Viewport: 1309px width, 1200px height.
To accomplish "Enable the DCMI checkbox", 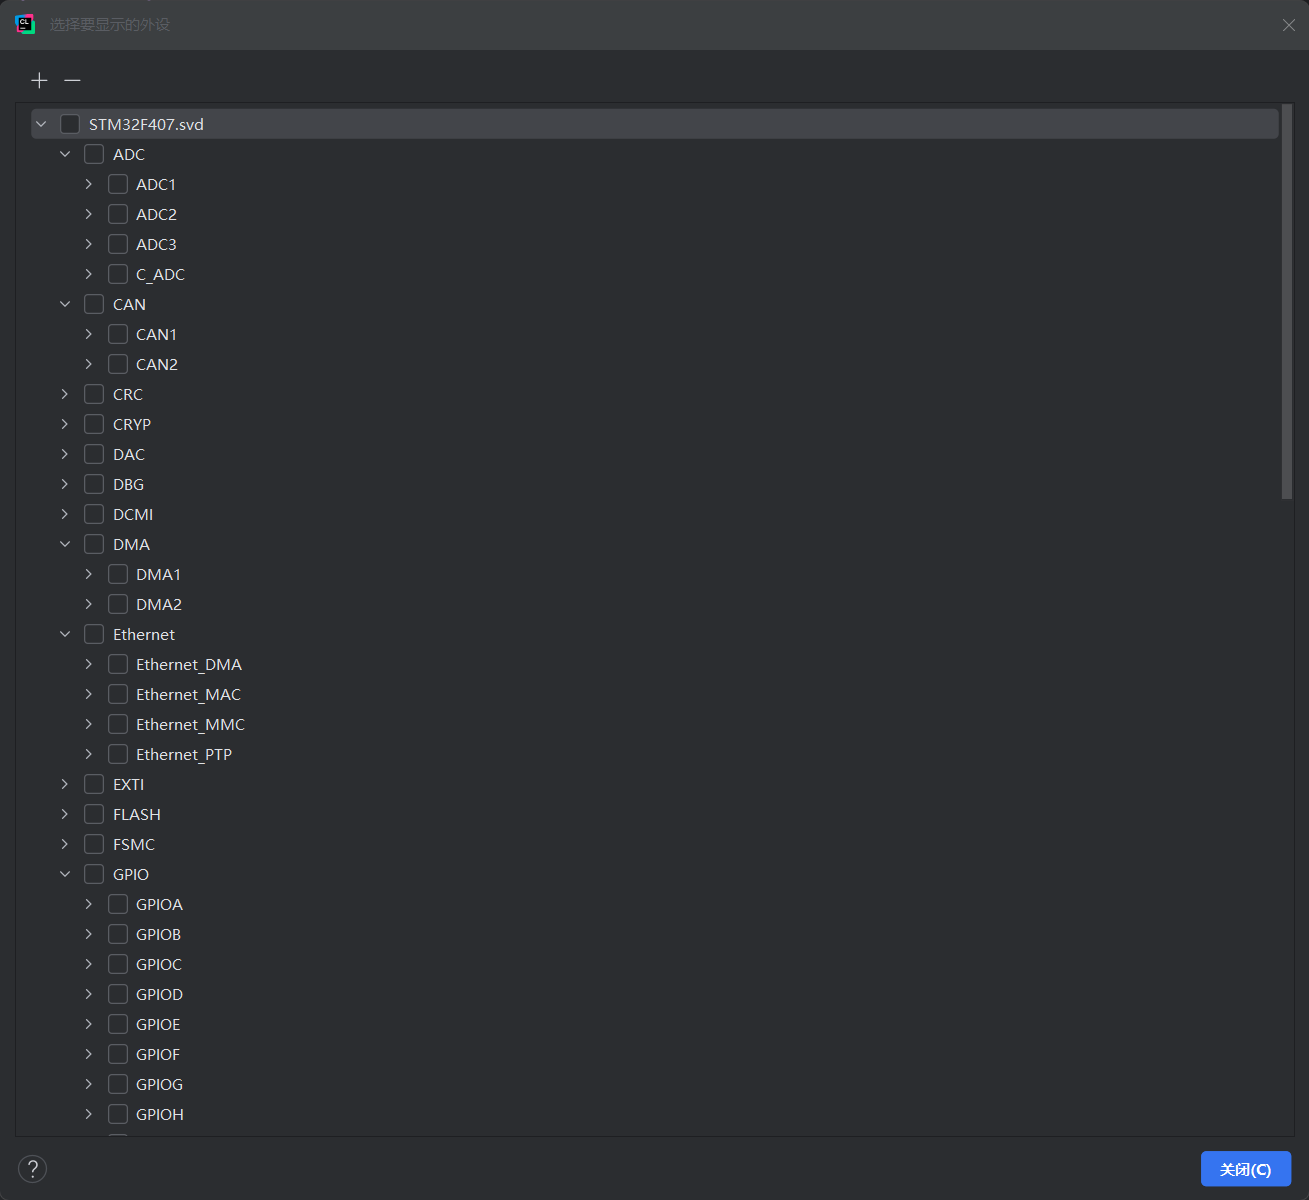I will pos(94,514).
